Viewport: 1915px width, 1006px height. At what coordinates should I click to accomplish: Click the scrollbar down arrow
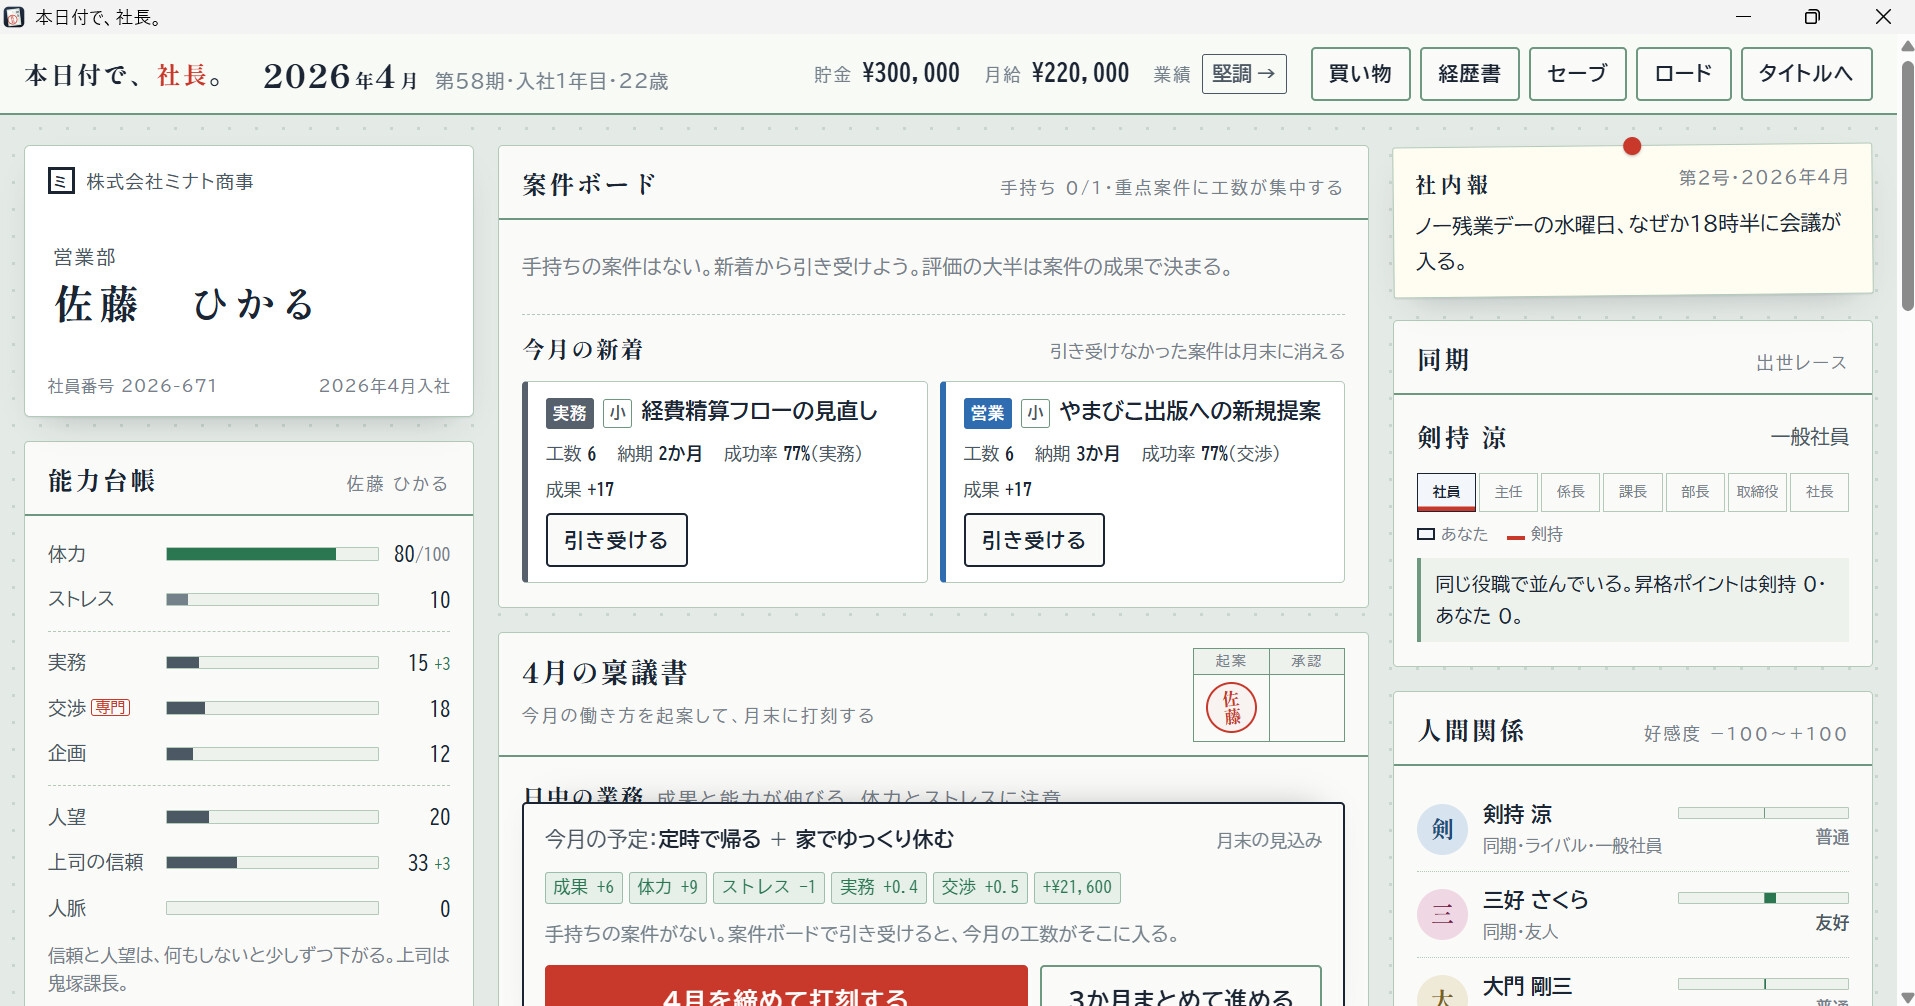tap(1906, 997)
